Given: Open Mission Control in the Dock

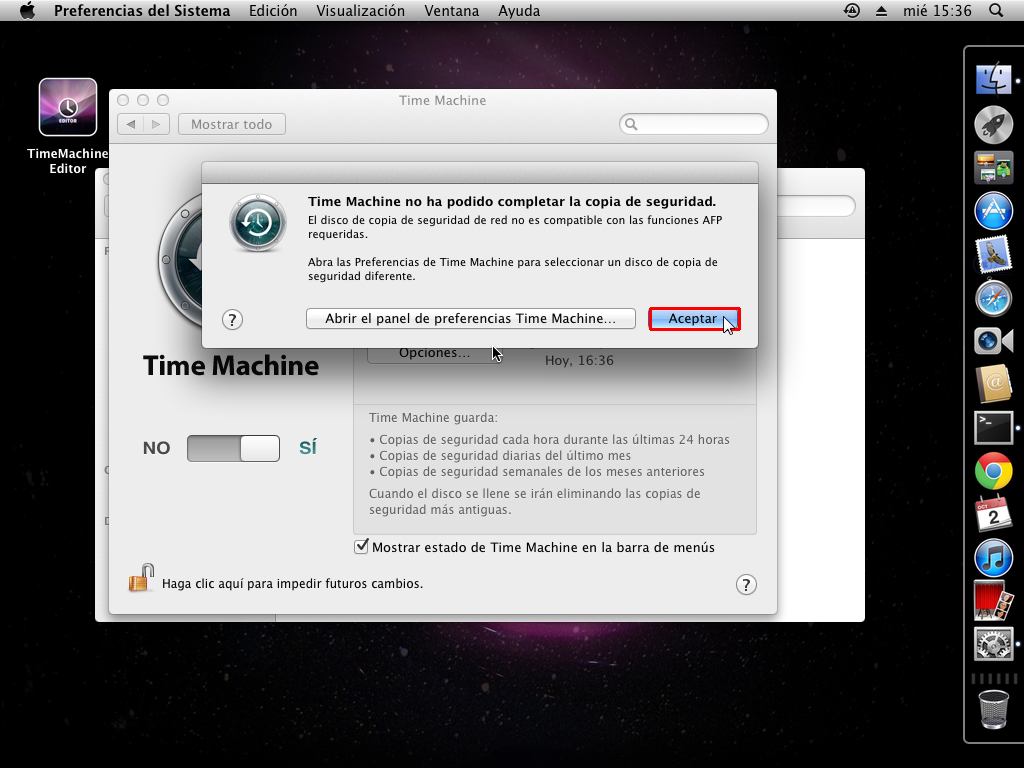Looking at the screenshot, I should pos(993,167).
